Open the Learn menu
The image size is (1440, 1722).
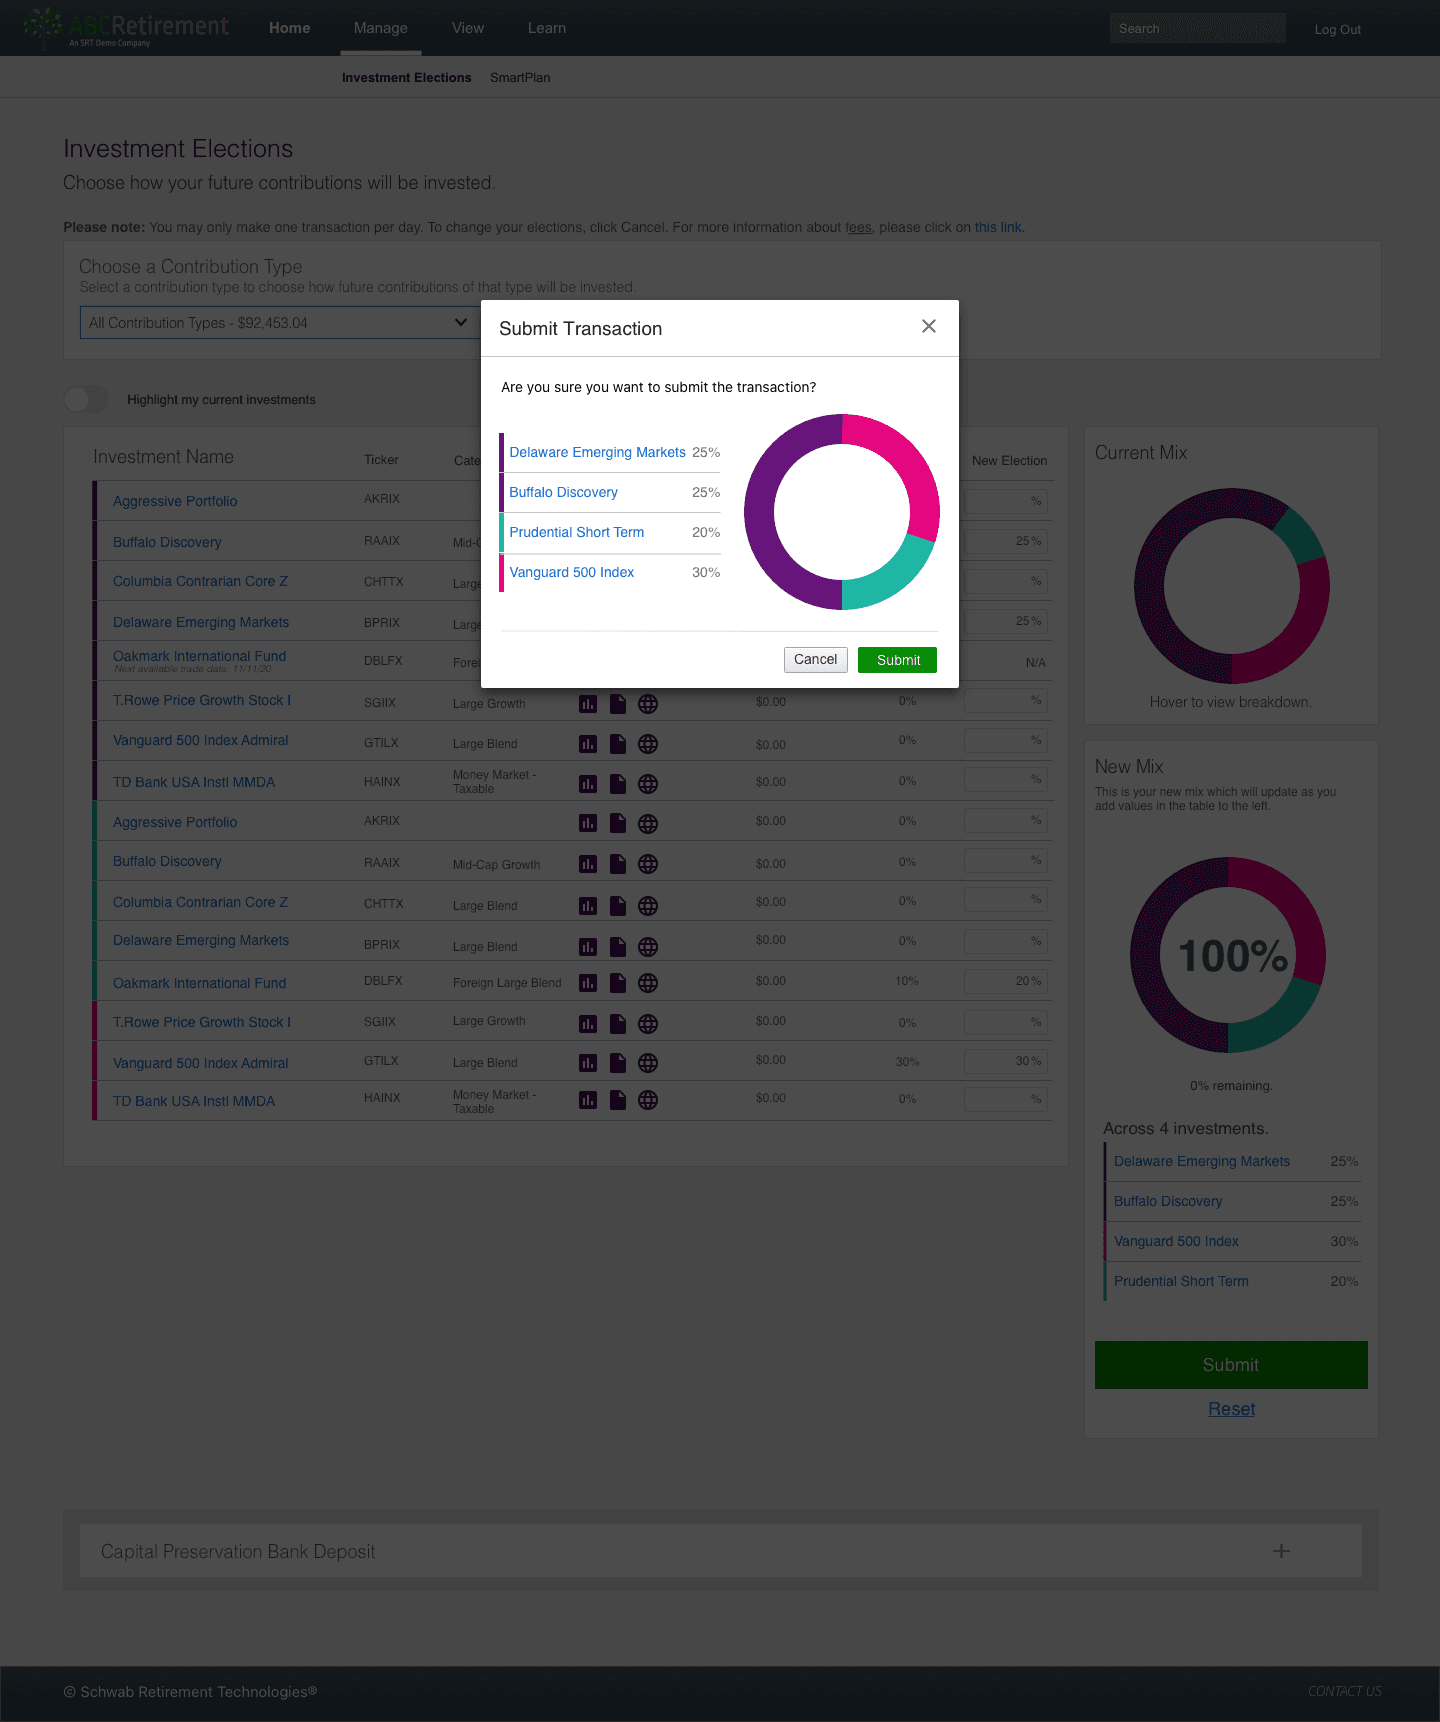[x=547, y=28]
